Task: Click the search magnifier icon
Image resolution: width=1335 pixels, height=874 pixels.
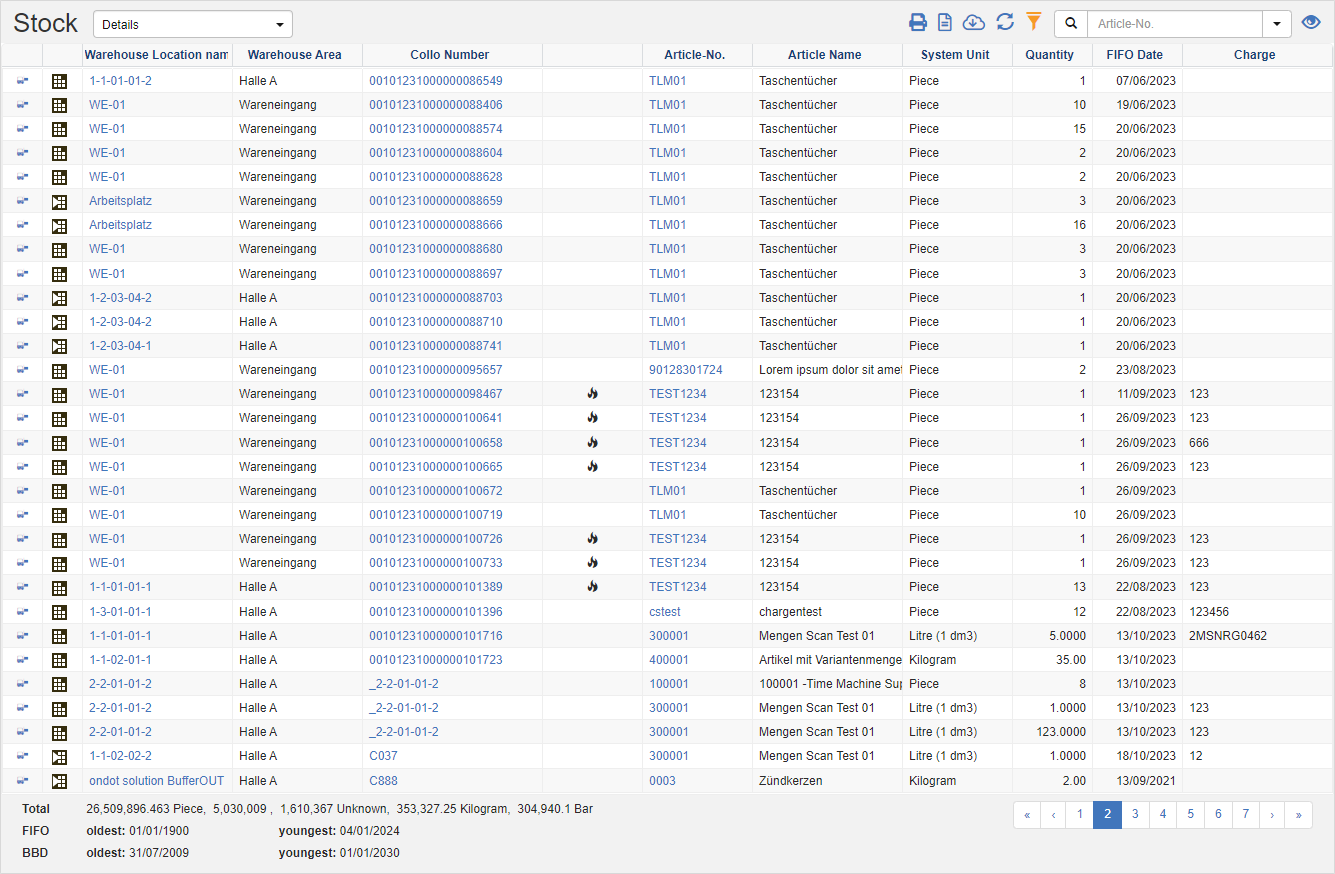Action: pyautogui.click(x=1070, y=22)
